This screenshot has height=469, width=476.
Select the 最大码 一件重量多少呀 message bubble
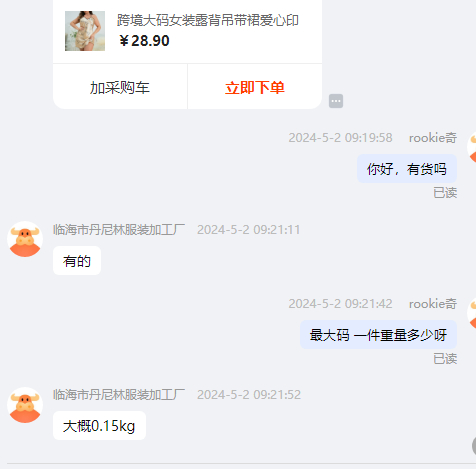click(x=378, y=335)
